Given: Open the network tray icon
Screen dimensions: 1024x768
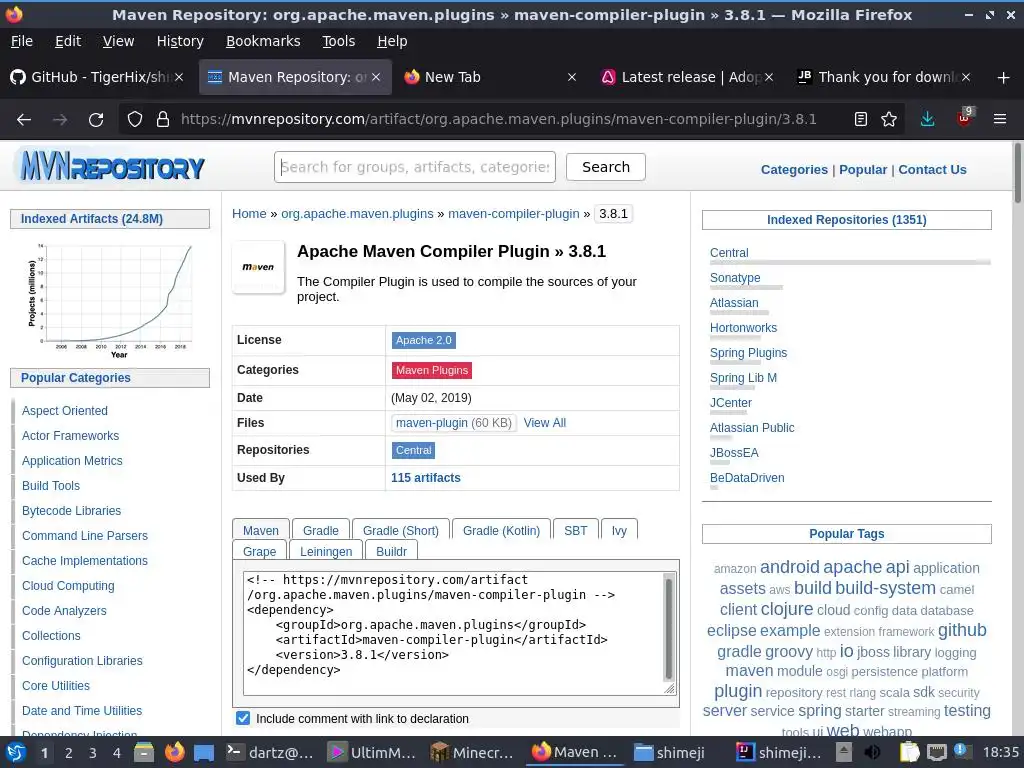Looking at the screenshot, I should (936, 752).
